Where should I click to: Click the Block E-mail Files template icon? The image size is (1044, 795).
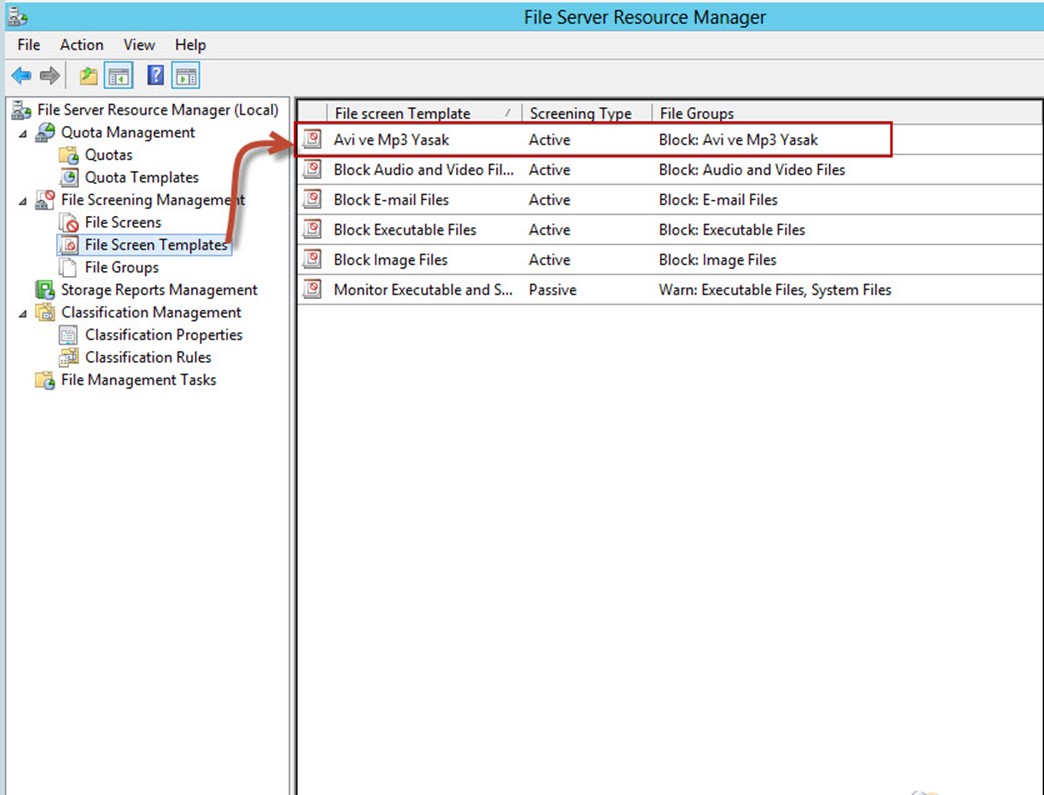coord(312,199)
